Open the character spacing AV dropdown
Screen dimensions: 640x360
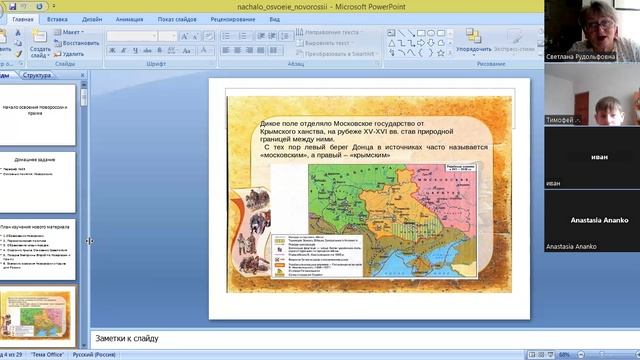[x=172, y=50]
